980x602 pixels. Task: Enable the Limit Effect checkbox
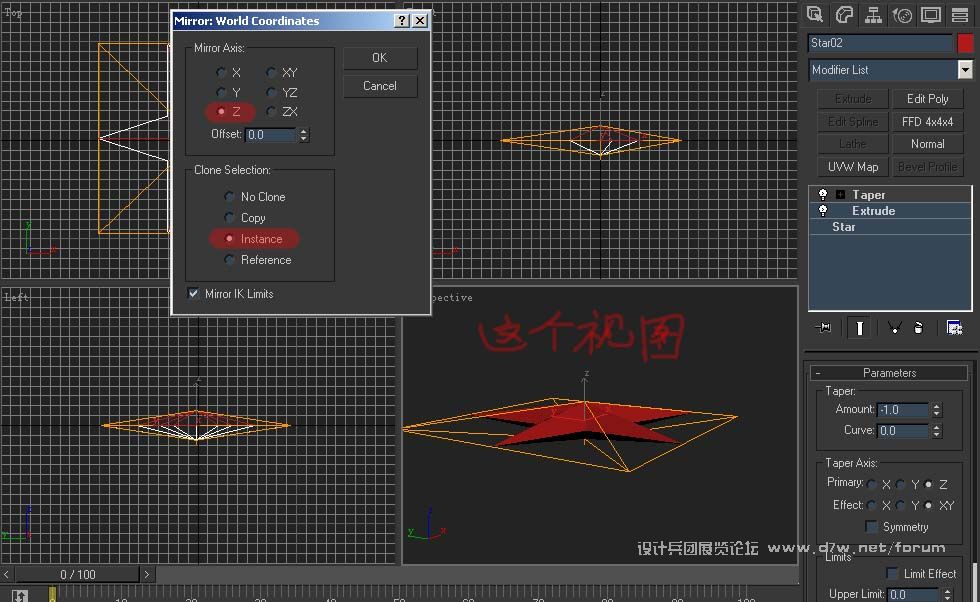pos(892,573)
